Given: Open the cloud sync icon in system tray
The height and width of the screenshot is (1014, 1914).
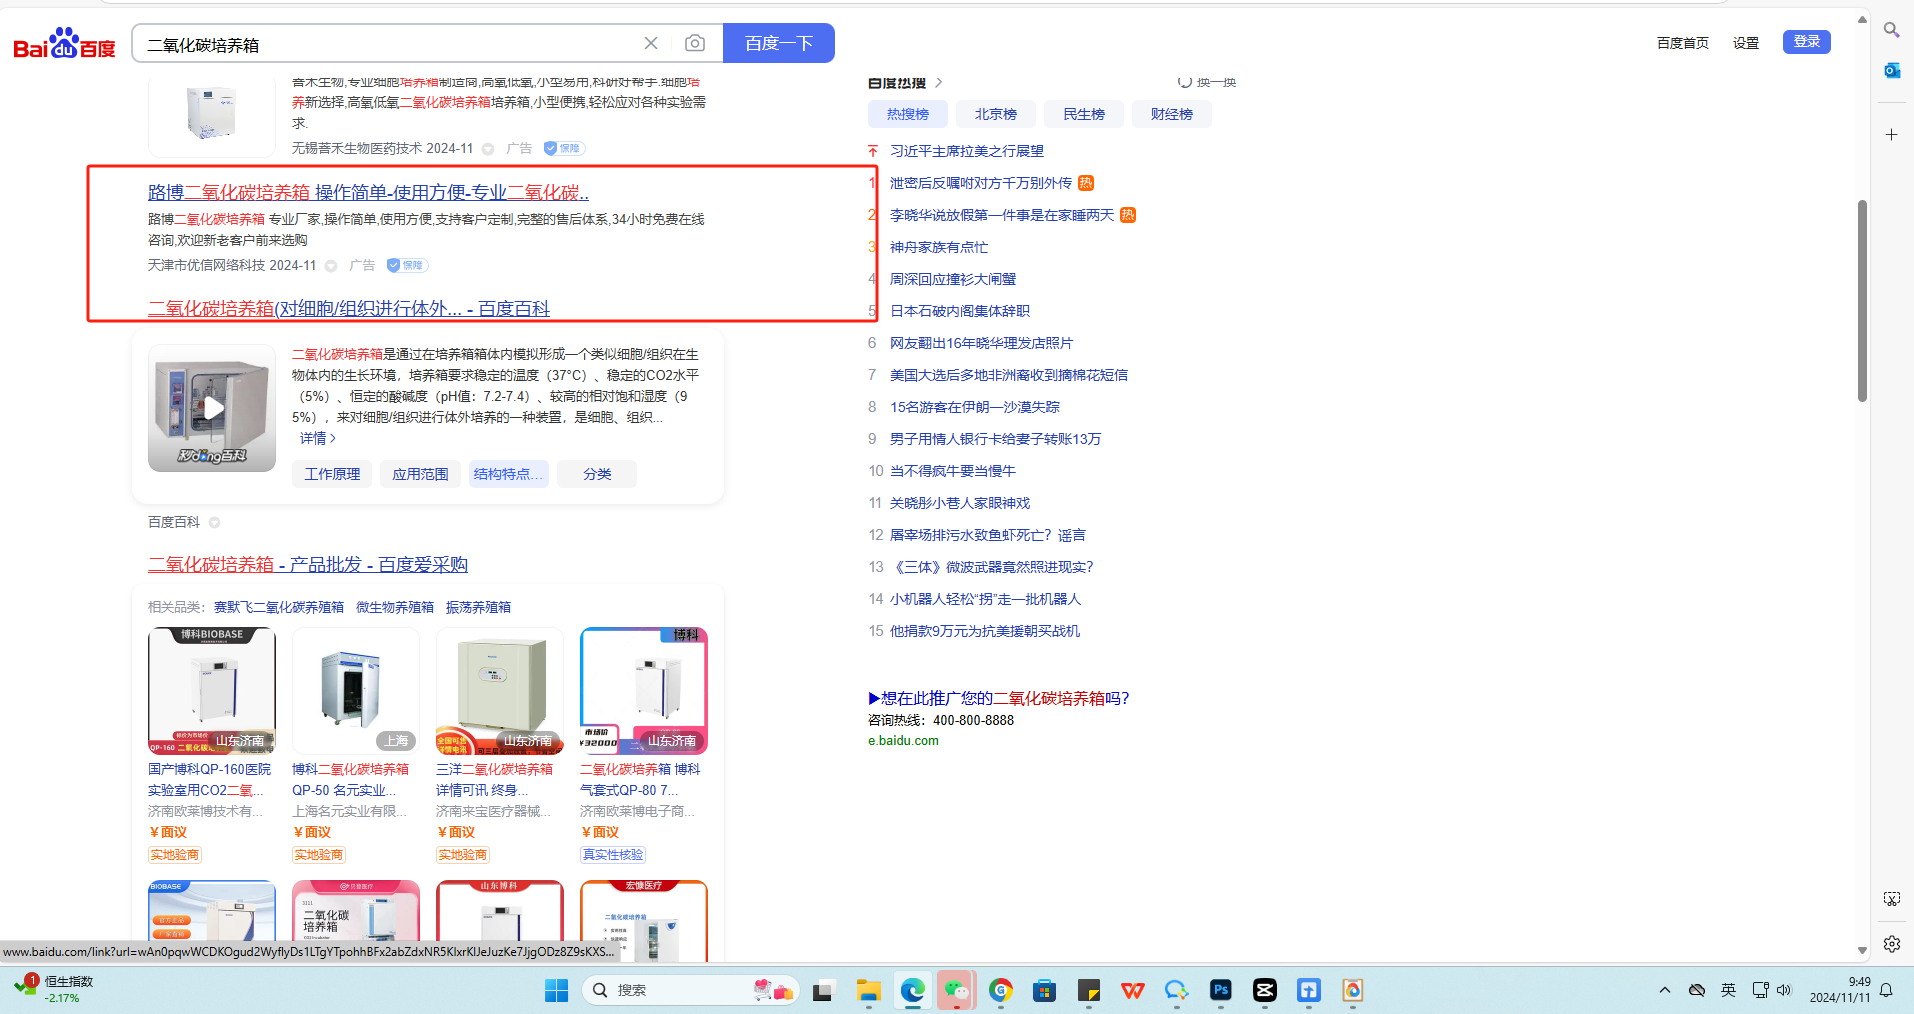Looking at the screenshot, I should click(x=1697, y=990).
